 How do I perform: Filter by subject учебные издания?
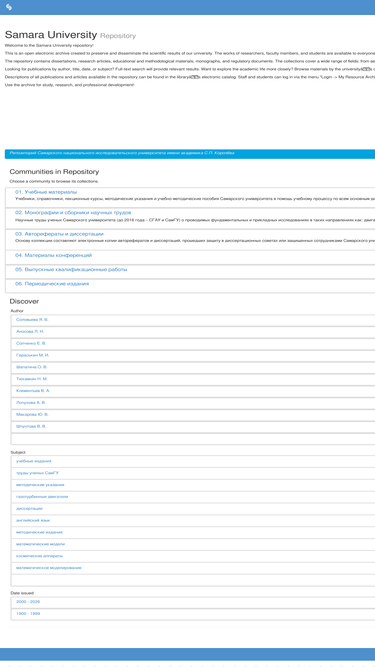pyautogui.click(x=34, y=461)
